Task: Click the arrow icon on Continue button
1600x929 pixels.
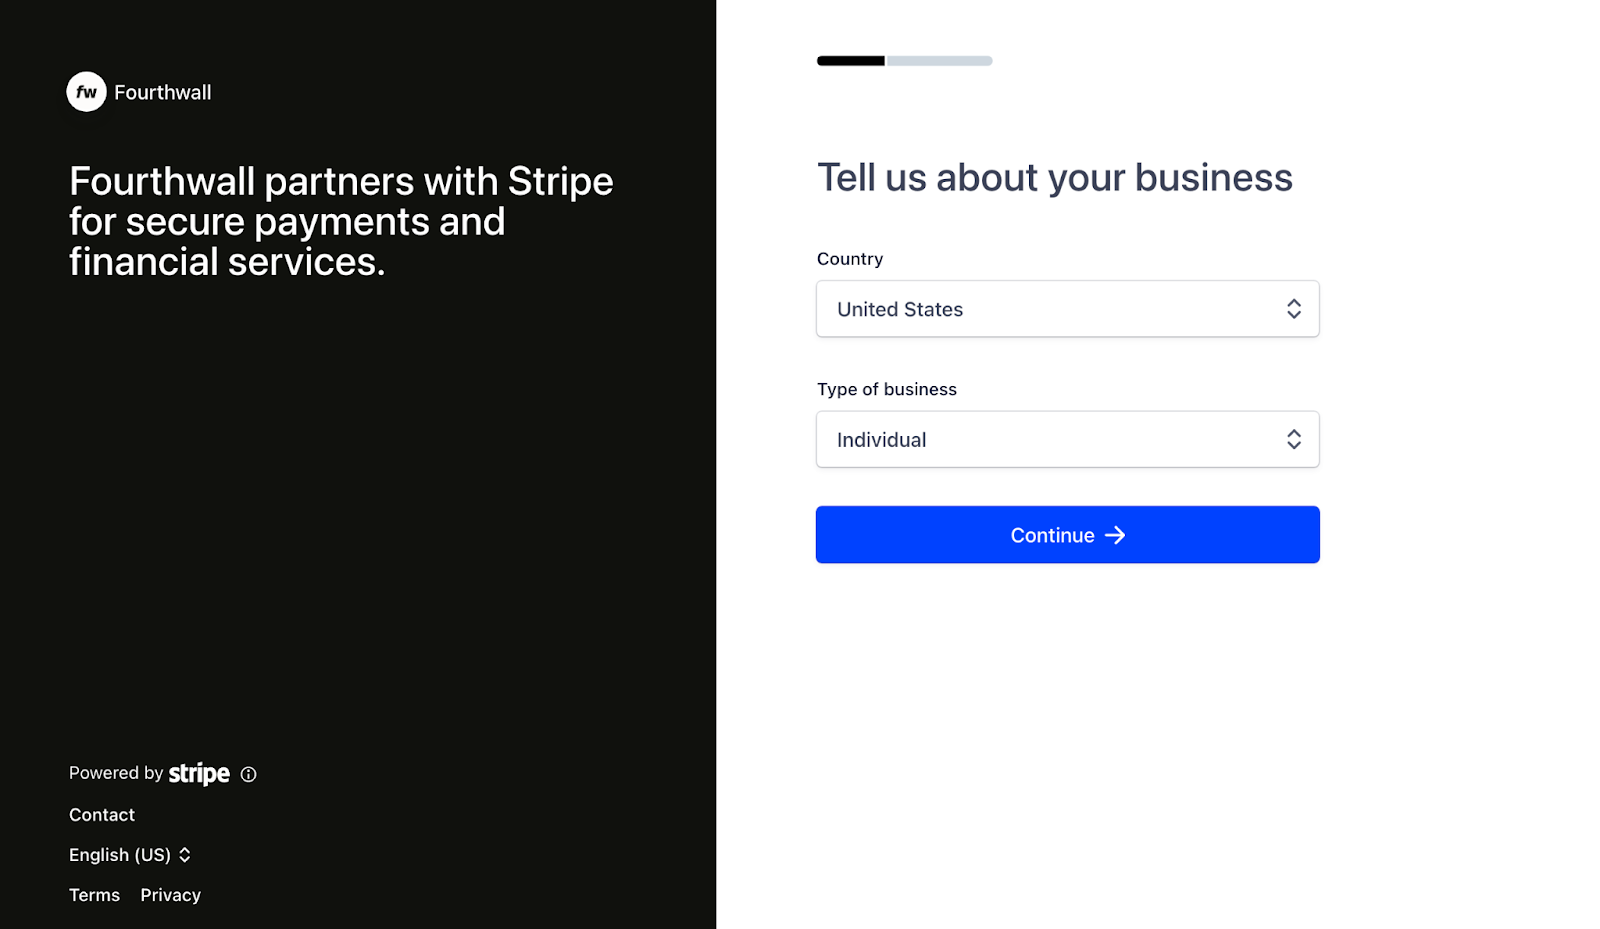Action: pyautogui.click(x=1115, y=536)
